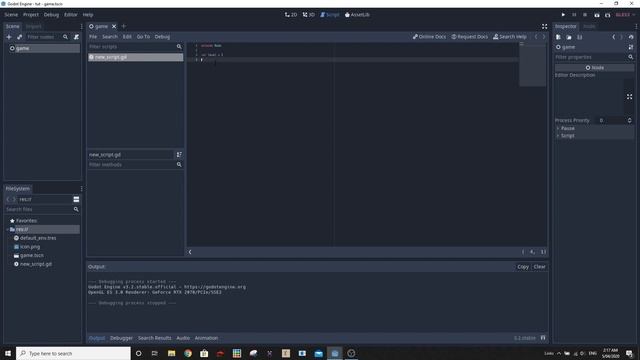640x360 pixels.
Task: Open Inspector object history icon
Action: point(631,37)
